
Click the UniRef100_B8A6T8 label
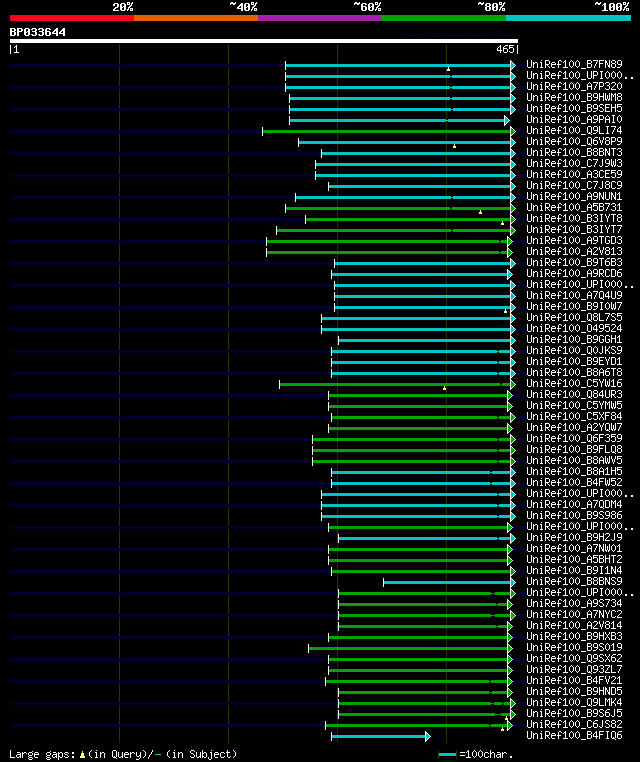point(574,372)
